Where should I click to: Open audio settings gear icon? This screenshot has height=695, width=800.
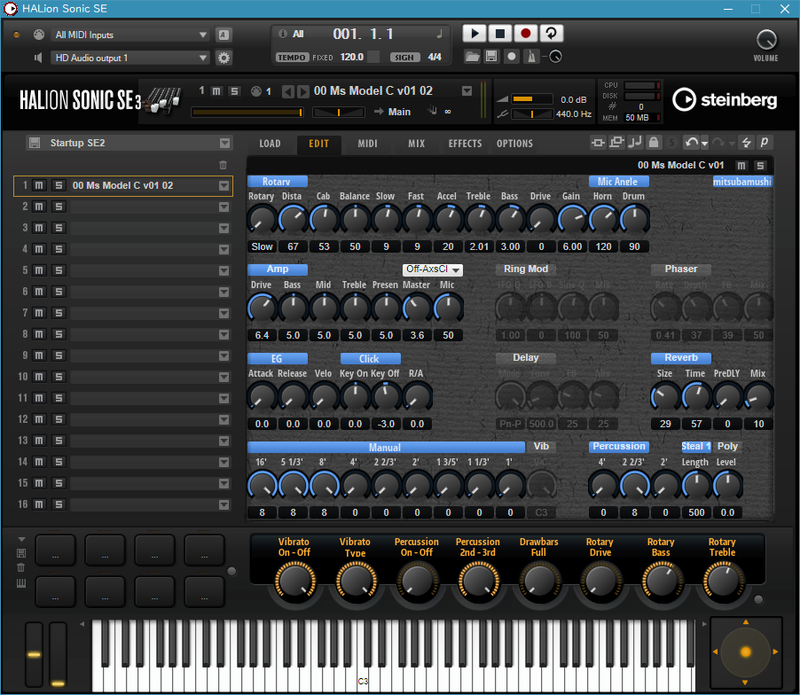pyautogui.click(x=223, y=58)
